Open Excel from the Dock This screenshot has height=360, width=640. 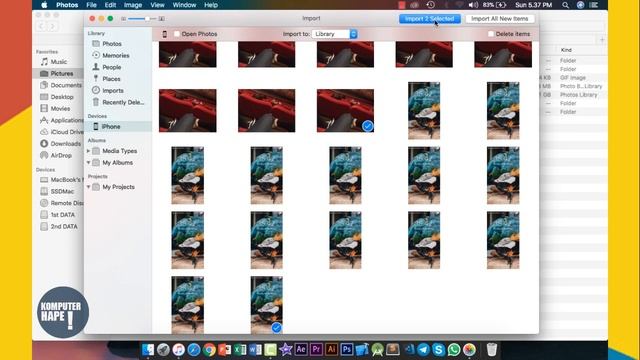pos(240,349)
